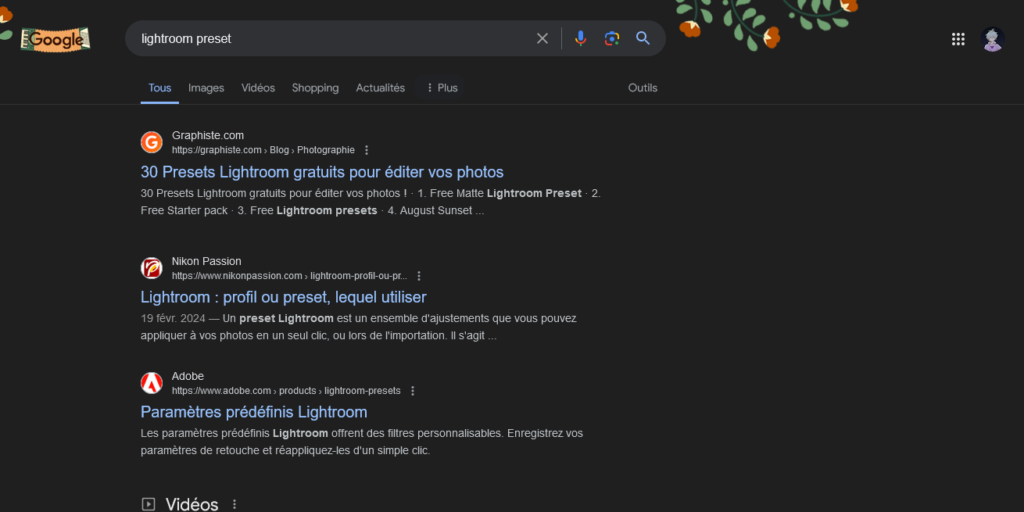Start voice search with microphone icon

tap(581, 39)
